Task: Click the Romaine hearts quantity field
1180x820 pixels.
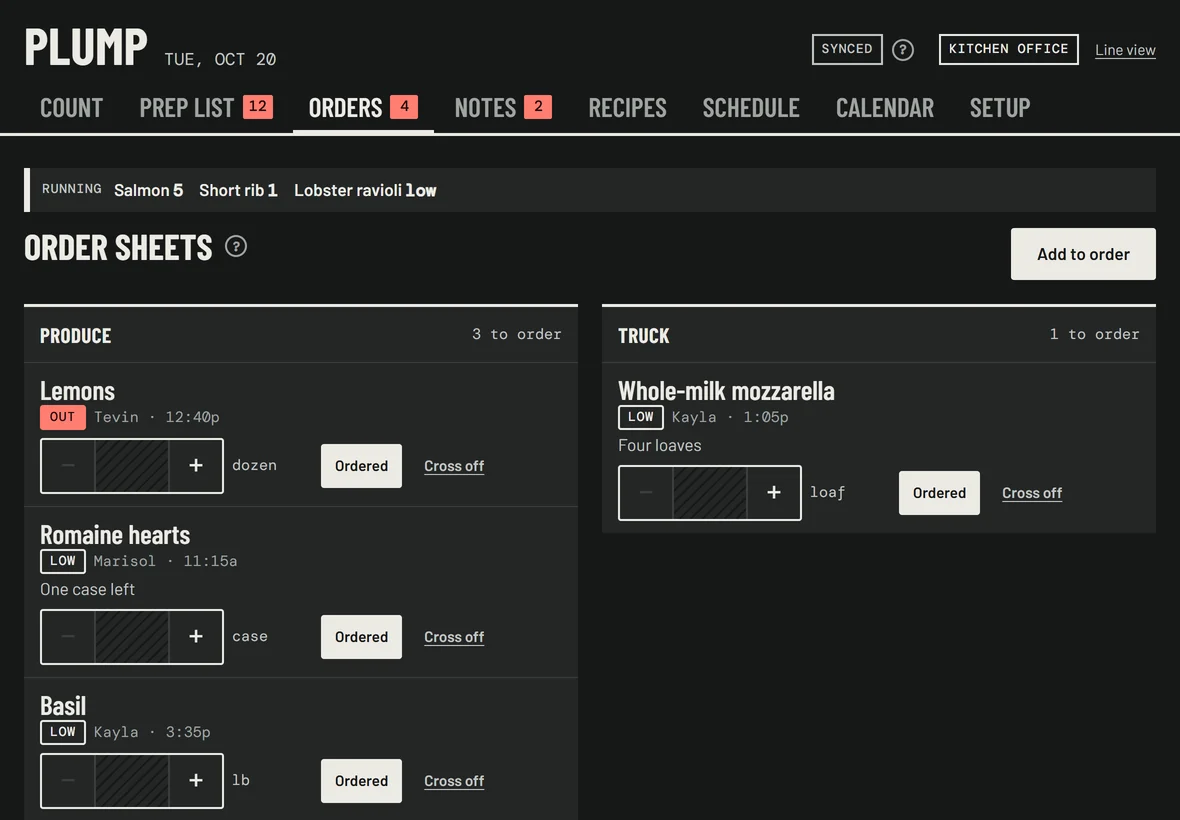Action: [x=132, y=636]
